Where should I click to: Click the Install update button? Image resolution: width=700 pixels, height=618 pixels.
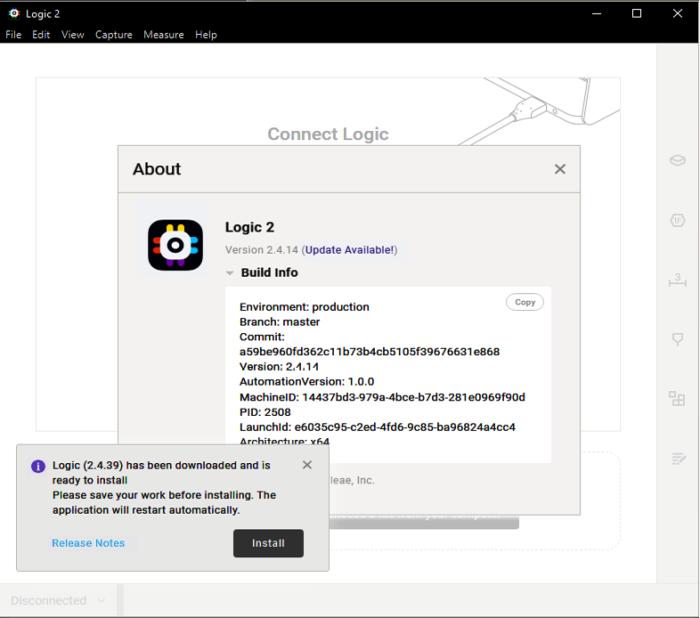tap(268, 543)
